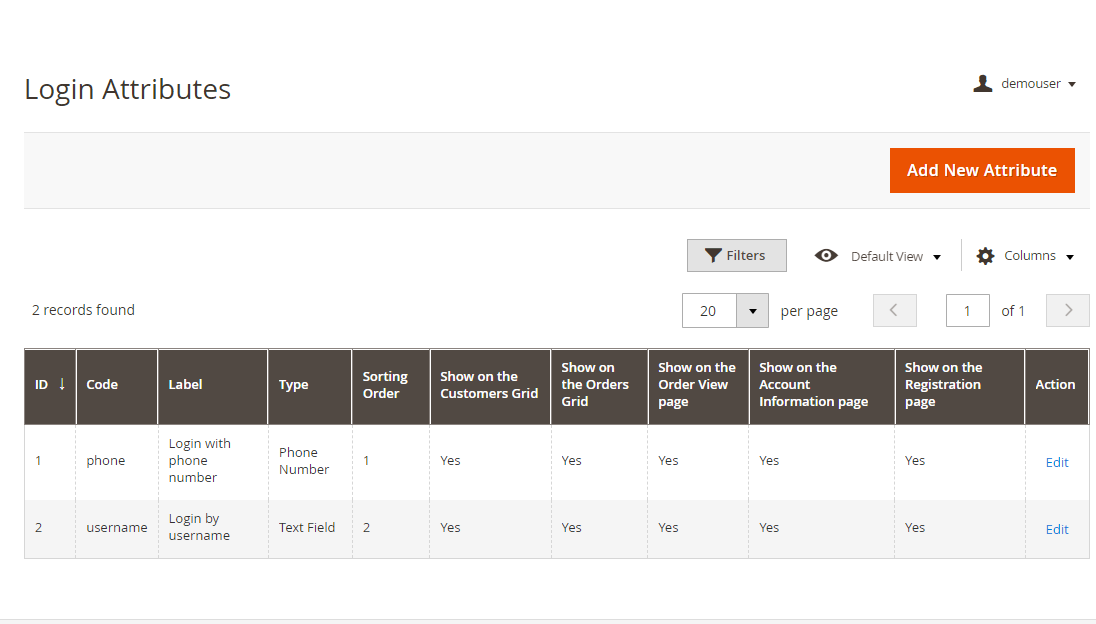Click the demouser username text
This screenshot has height=624, width=1096.
pyautogui.click(x=1031, y=84)
